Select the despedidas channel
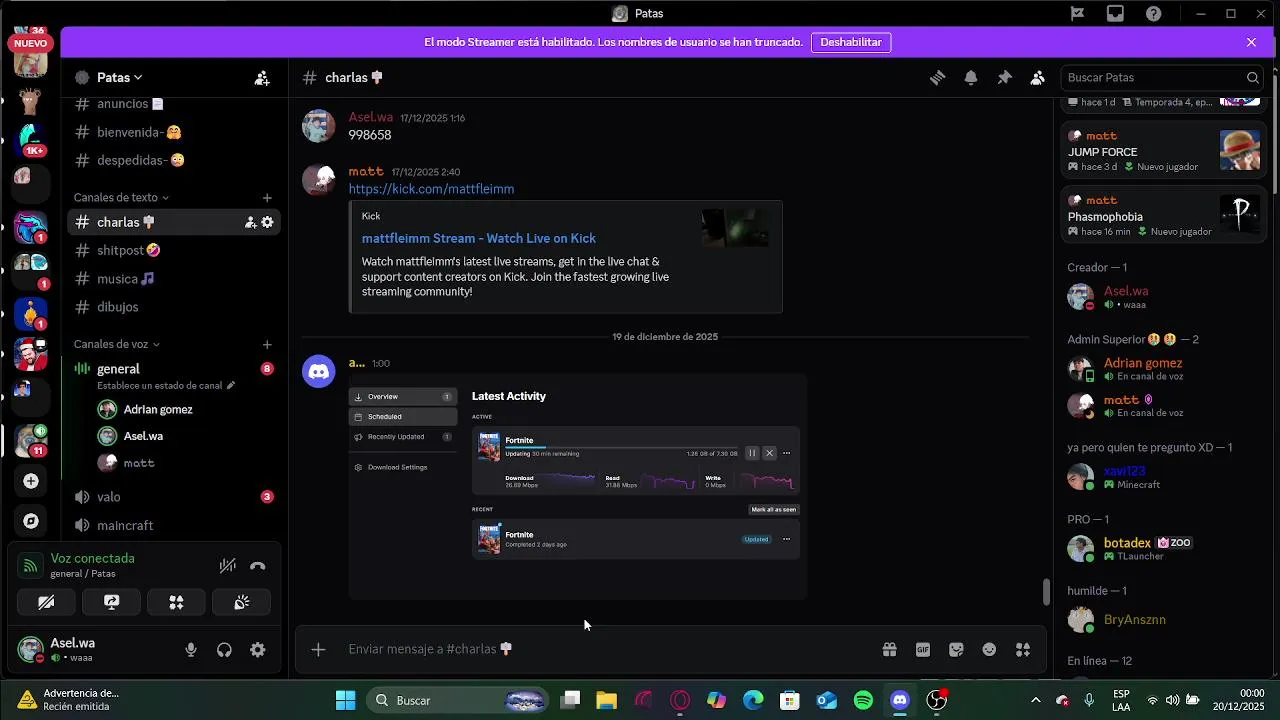 pyautogui.click(x=174, y=160)
